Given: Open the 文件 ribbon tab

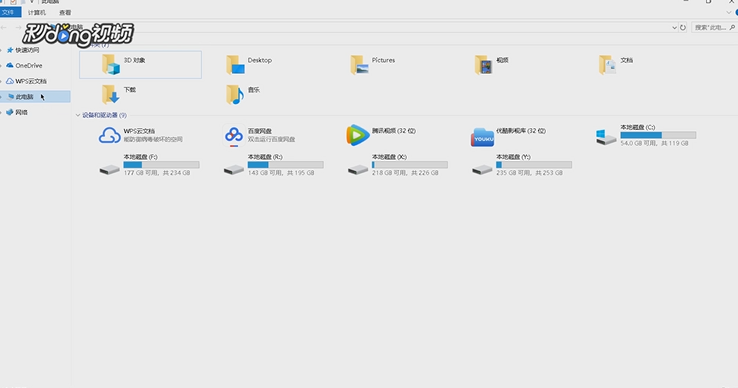Looking at the screenshot, I should [10, 12].
